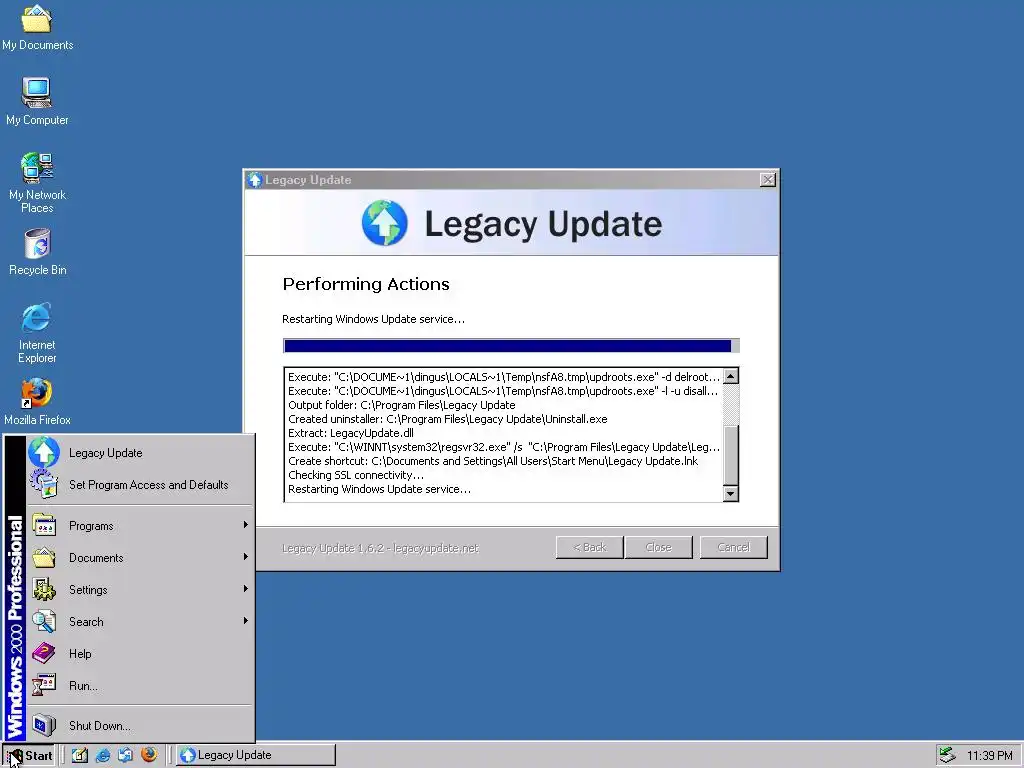
Task: Click the Search magnifier icon in Start menu
Action: pos(44,621)
